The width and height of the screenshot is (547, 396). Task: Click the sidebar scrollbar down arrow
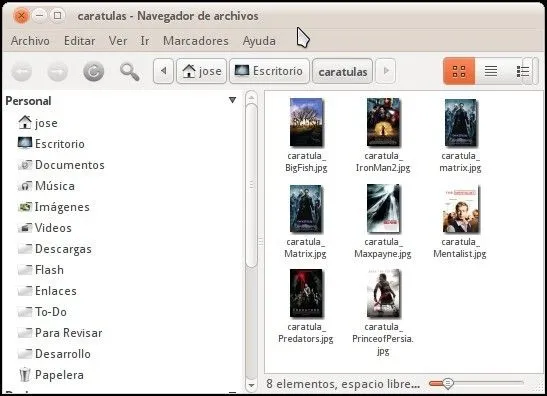tap(251, 386)
